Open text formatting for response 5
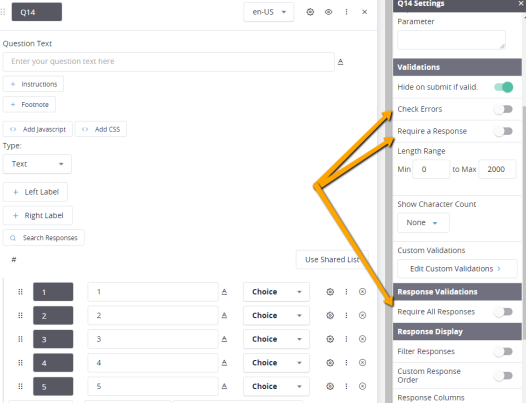 (224, 386)
